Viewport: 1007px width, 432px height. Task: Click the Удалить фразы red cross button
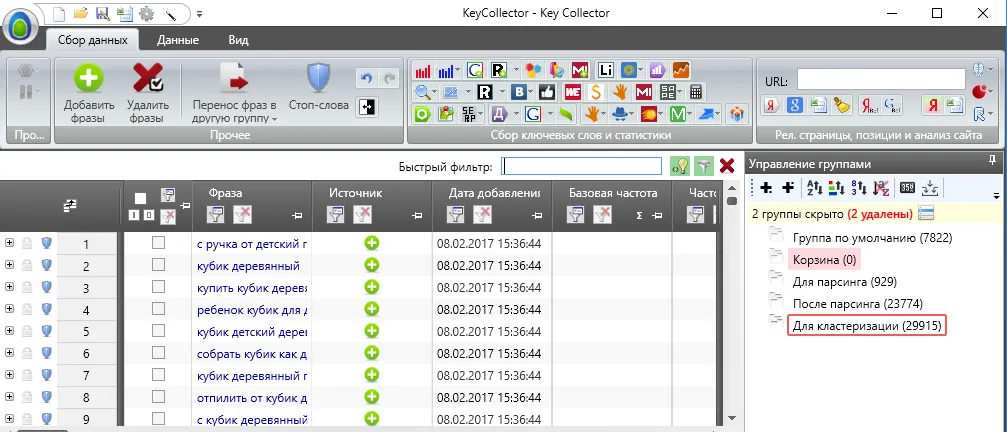[x=148, y=92]
